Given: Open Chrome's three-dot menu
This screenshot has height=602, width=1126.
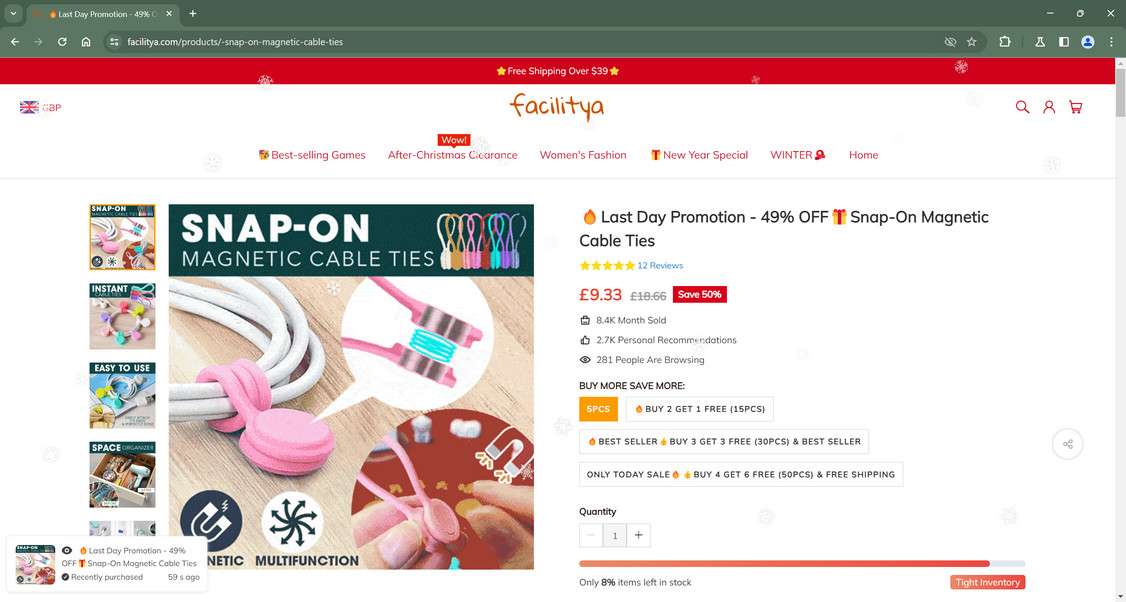Looking at the screenshot, I should coord(1111,42).
